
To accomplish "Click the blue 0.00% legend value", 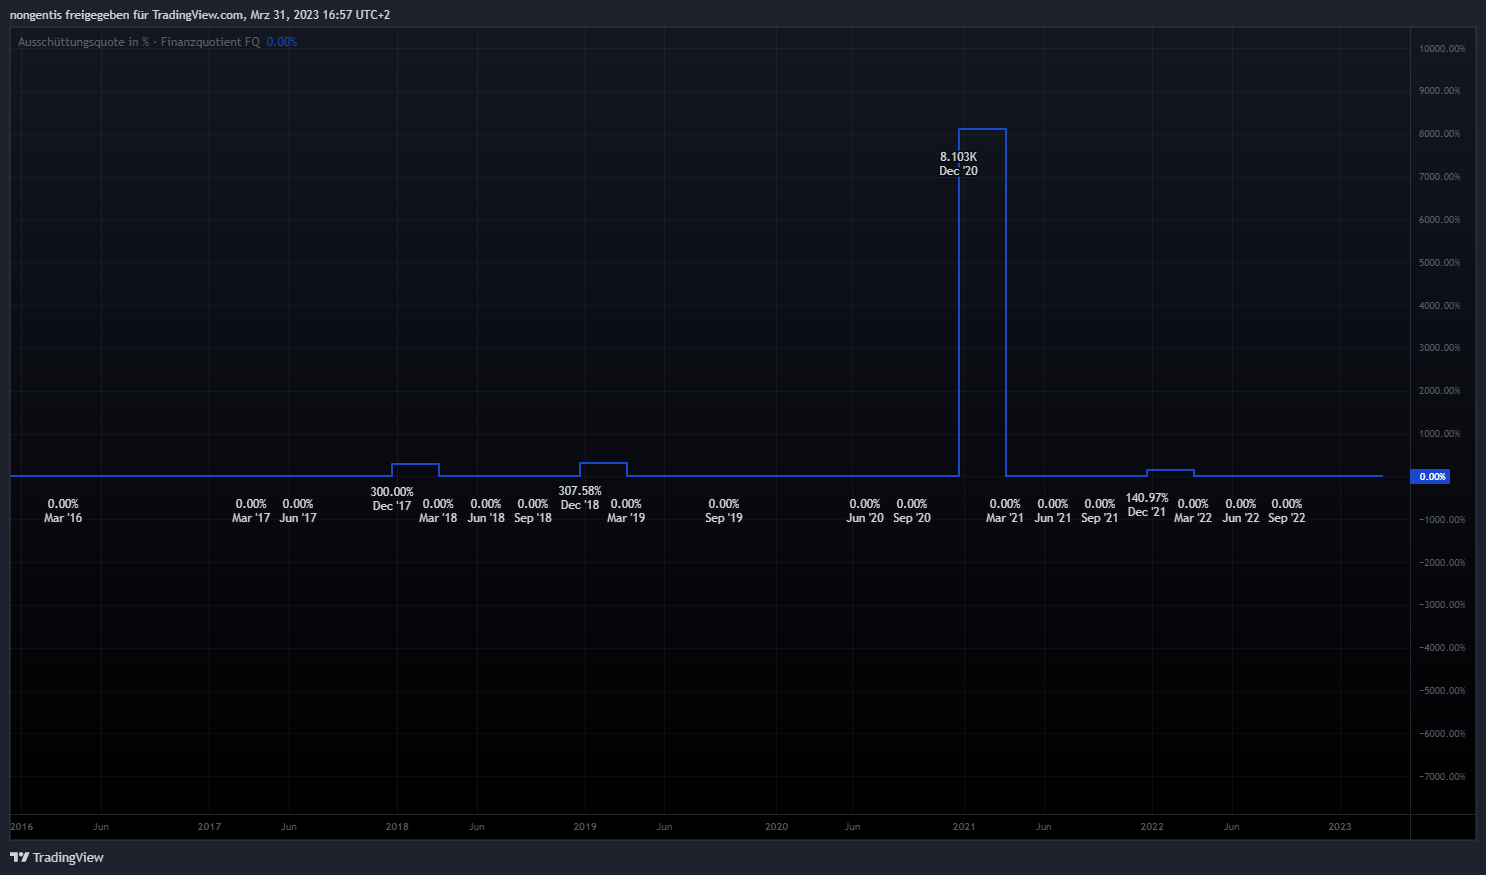I will point(282,42).
